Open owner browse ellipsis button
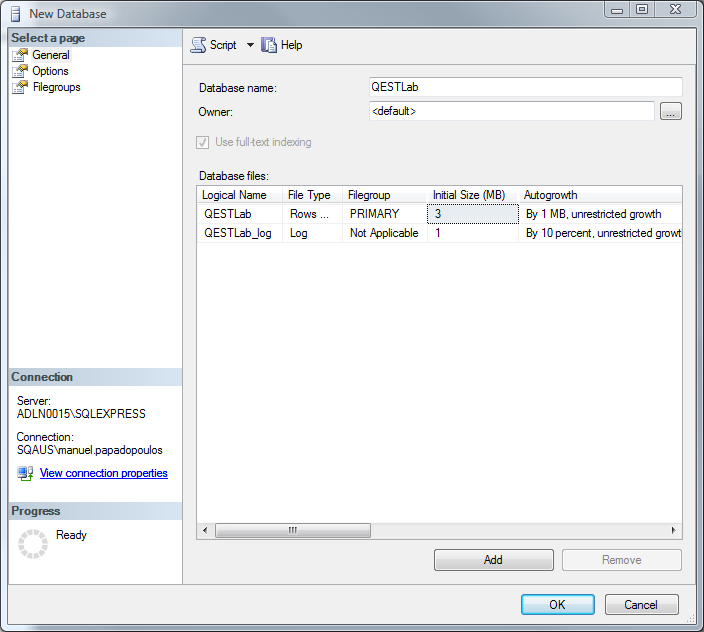The image size is (704, 632). tap(671, 112)
